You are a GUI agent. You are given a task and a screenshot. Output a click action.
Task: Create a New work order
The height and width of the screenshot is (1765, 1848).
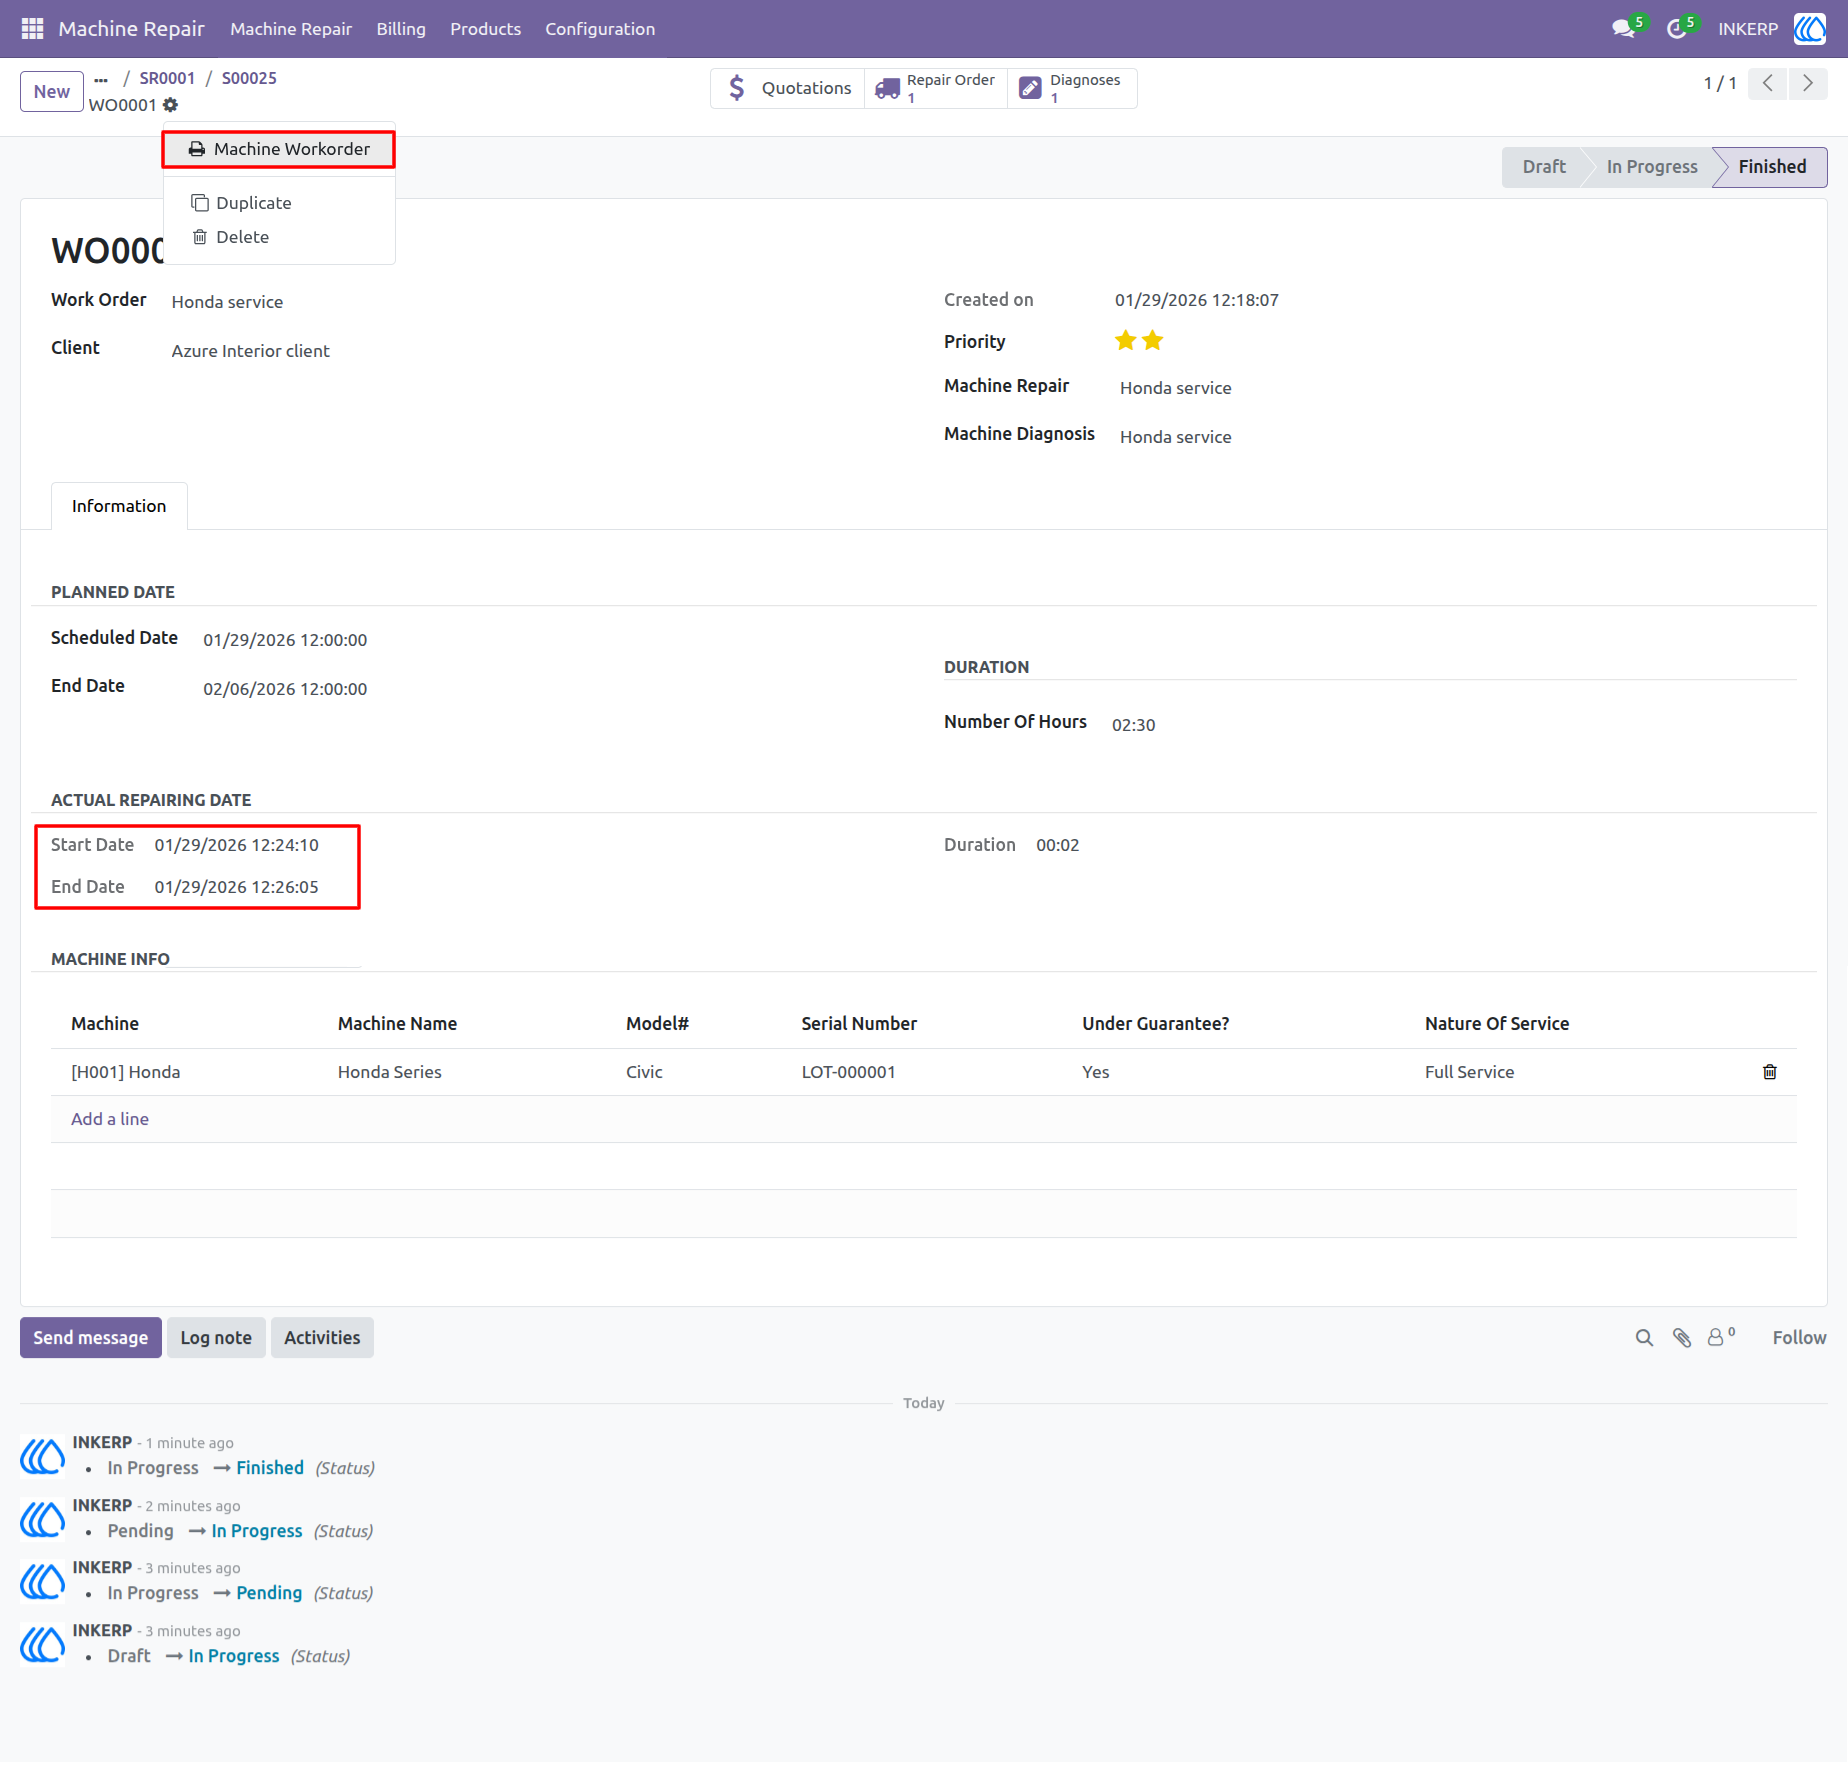pos(52,91)
